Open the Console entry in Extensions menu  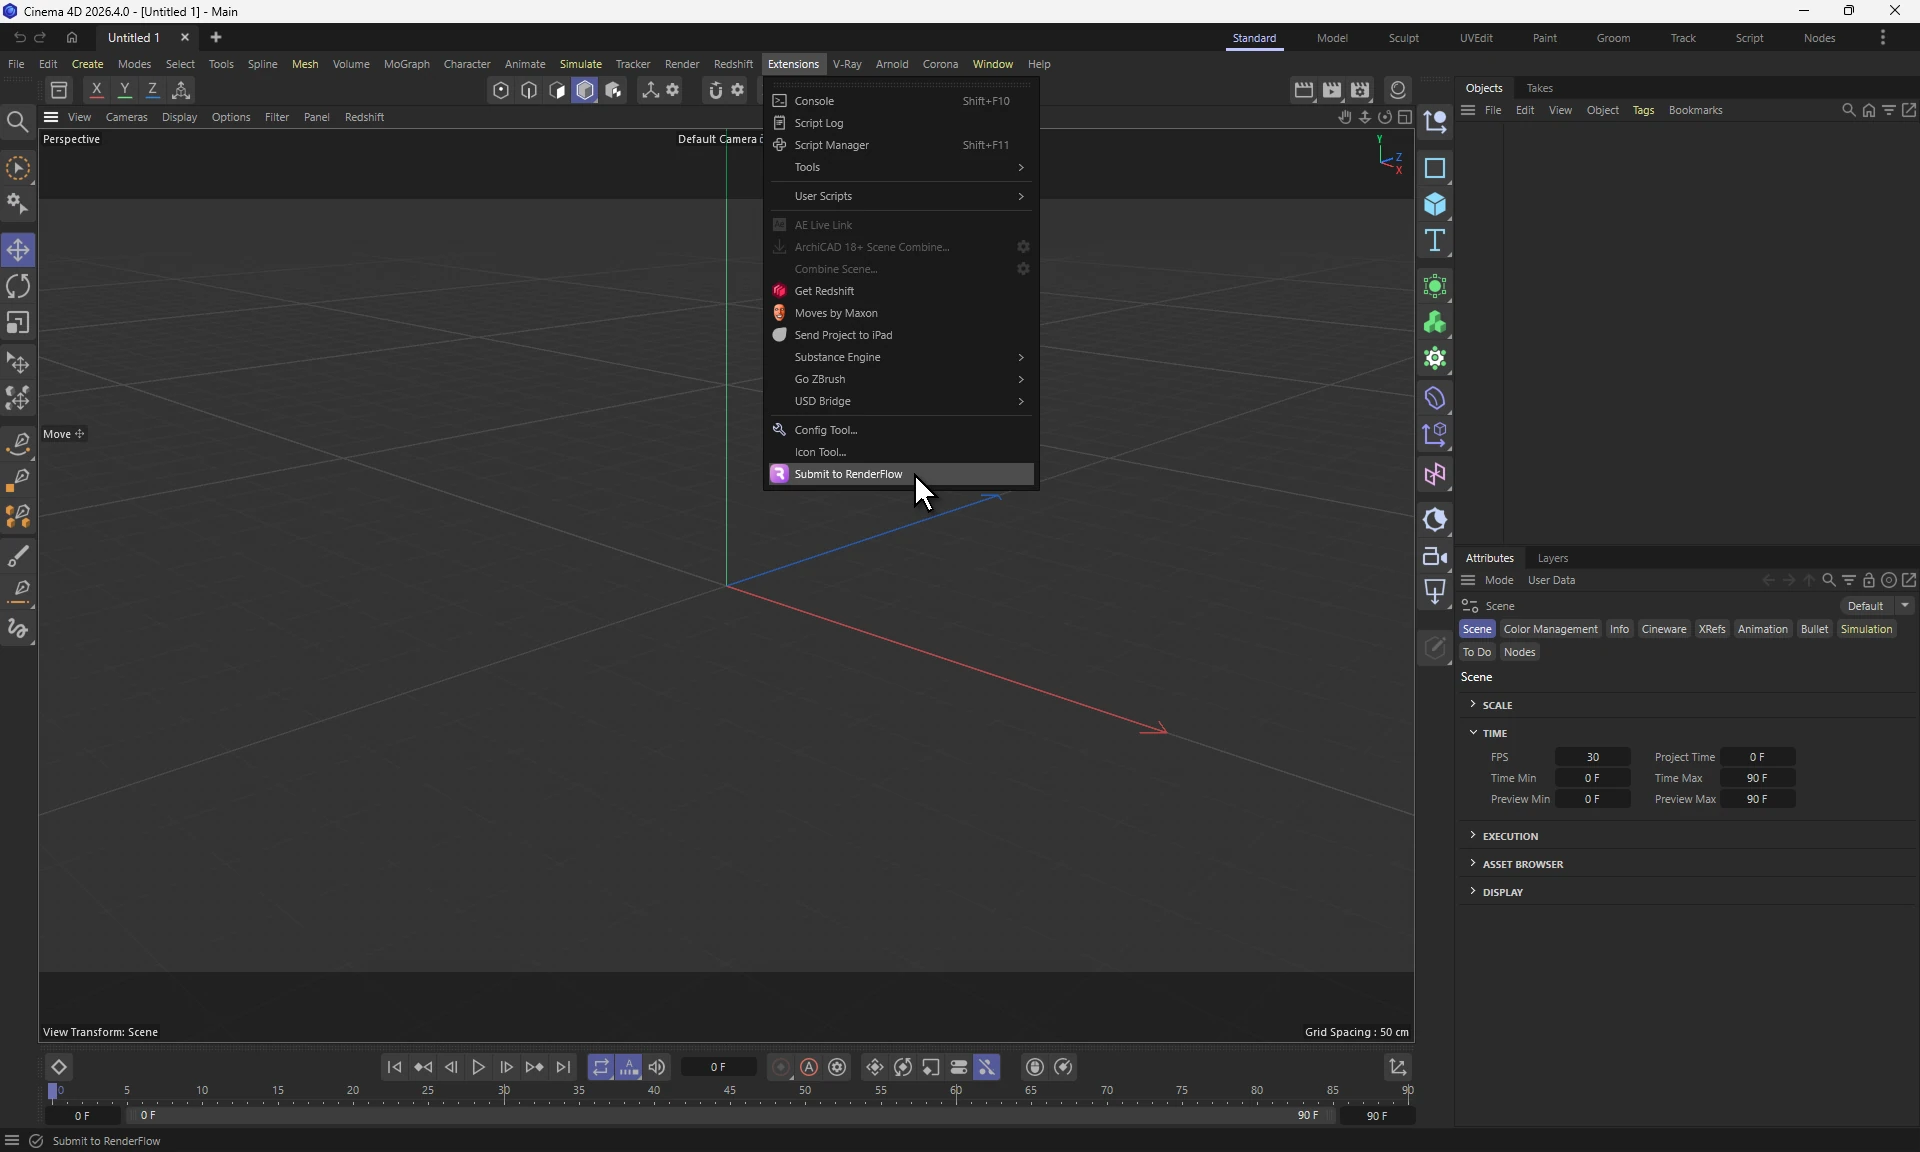901,101
